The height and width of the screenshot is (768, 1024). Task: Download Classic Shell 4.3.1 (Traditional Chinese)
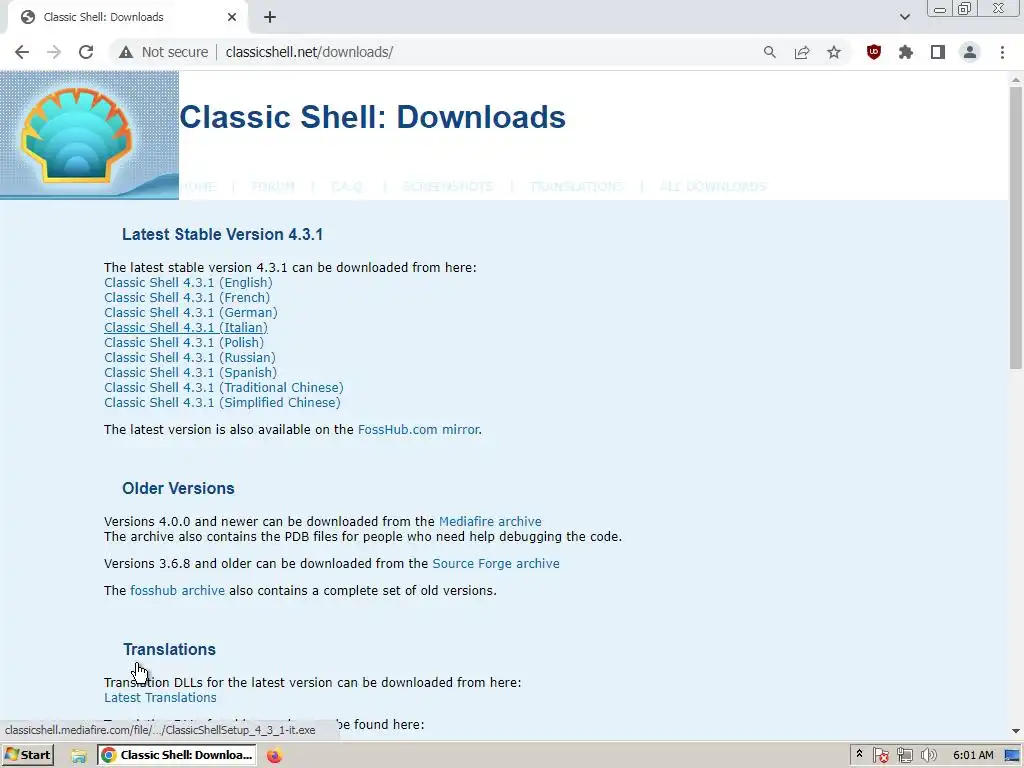coord(224,388)
